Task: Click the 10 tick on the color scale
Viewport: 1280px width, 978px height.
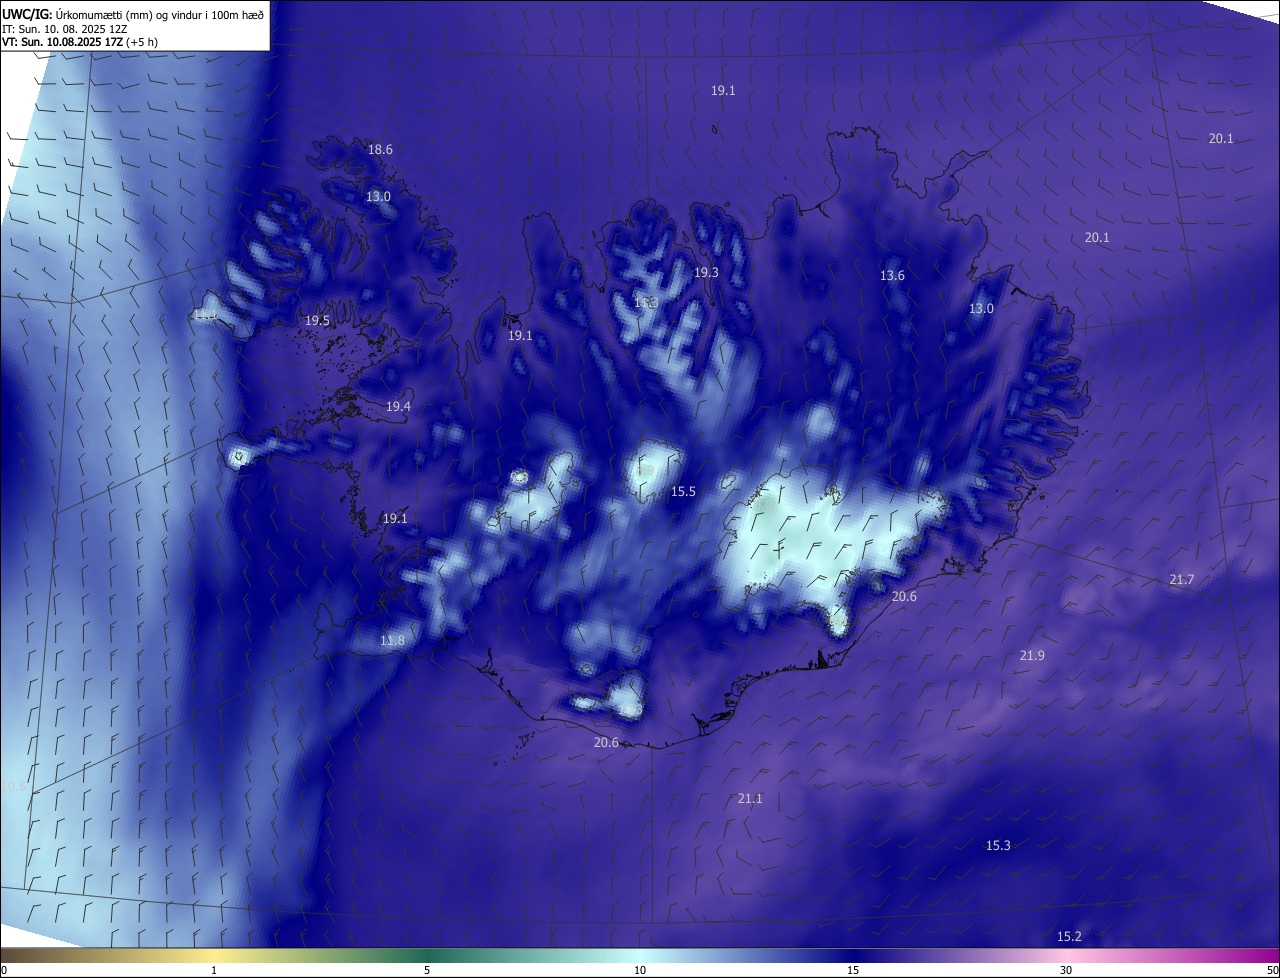Action: click(640, 970)
